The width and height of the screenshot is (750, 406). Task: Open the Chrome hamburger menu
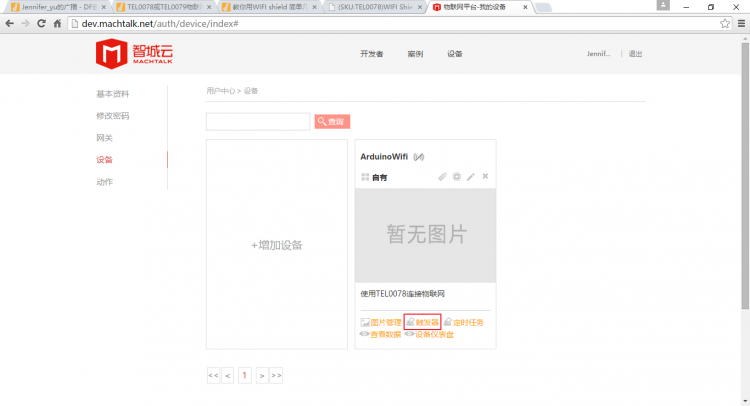tap(740, 23)
